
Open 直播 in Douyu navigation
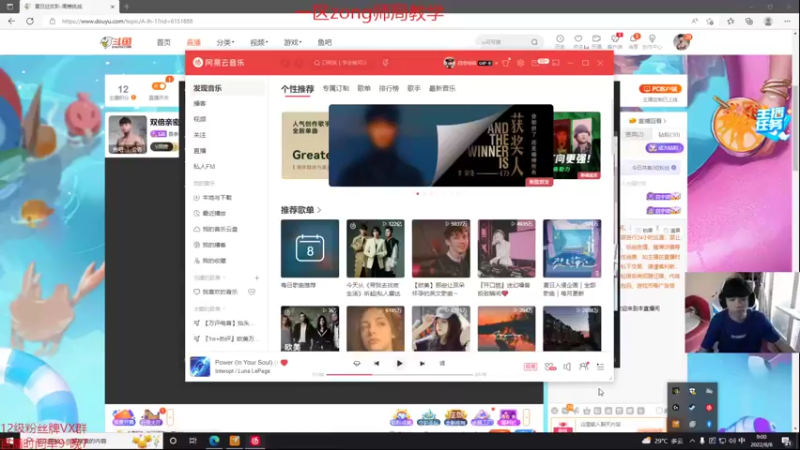click(x=194, y=42)
